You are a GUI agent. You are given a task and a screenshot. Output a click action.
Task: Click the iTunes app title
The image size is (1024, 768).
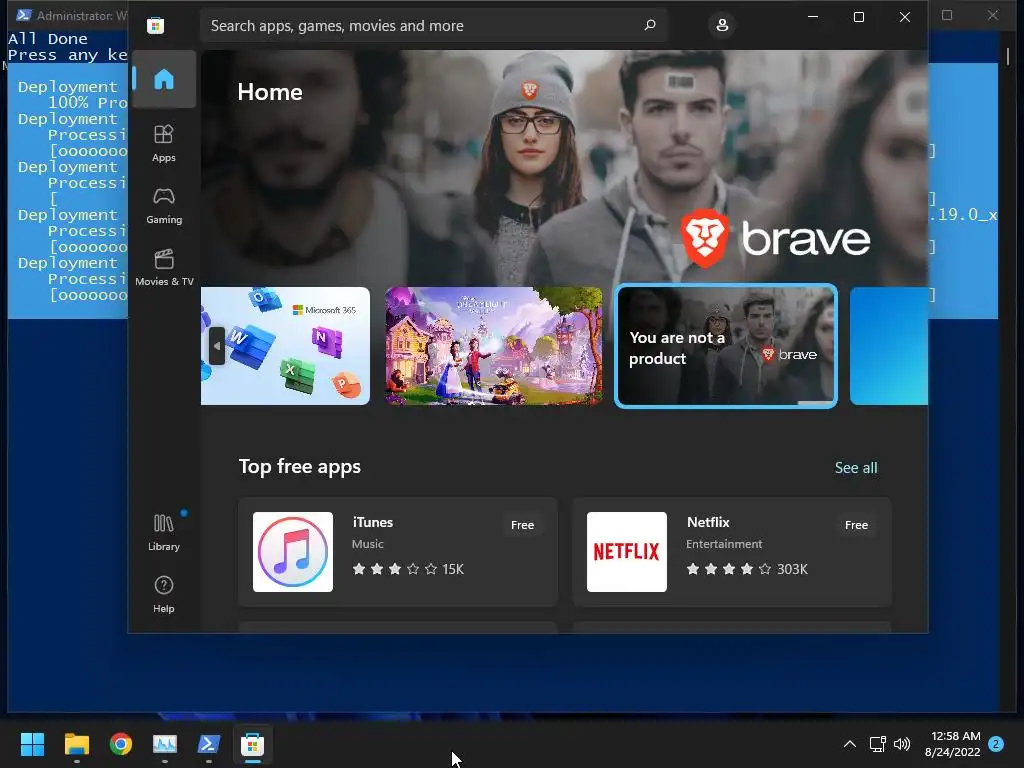tap(373, 522)
